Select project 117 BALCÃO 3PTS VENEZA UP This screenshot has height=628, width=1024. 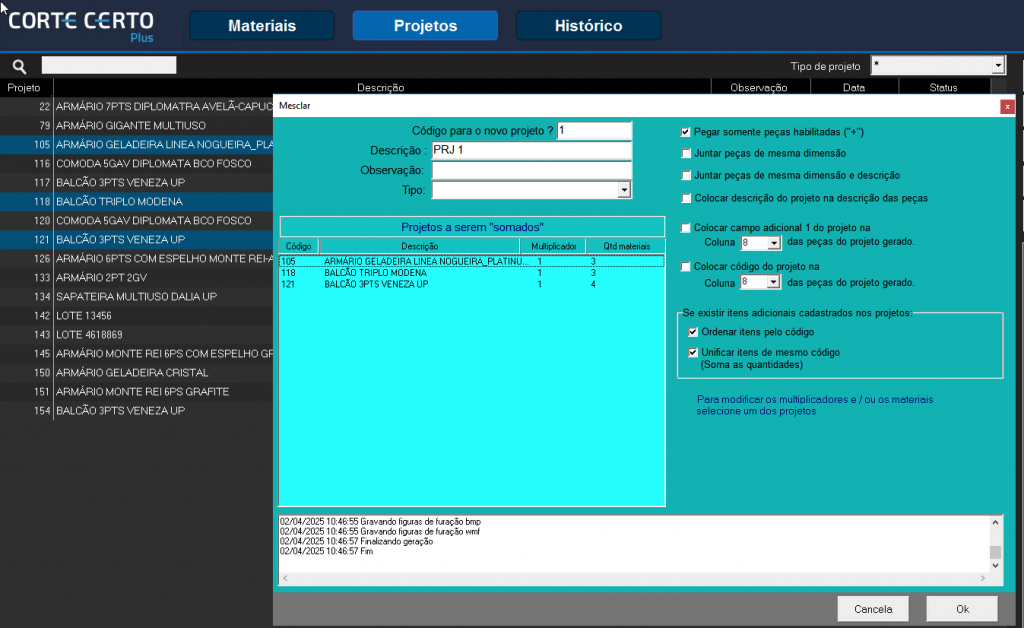pos(136,182)
